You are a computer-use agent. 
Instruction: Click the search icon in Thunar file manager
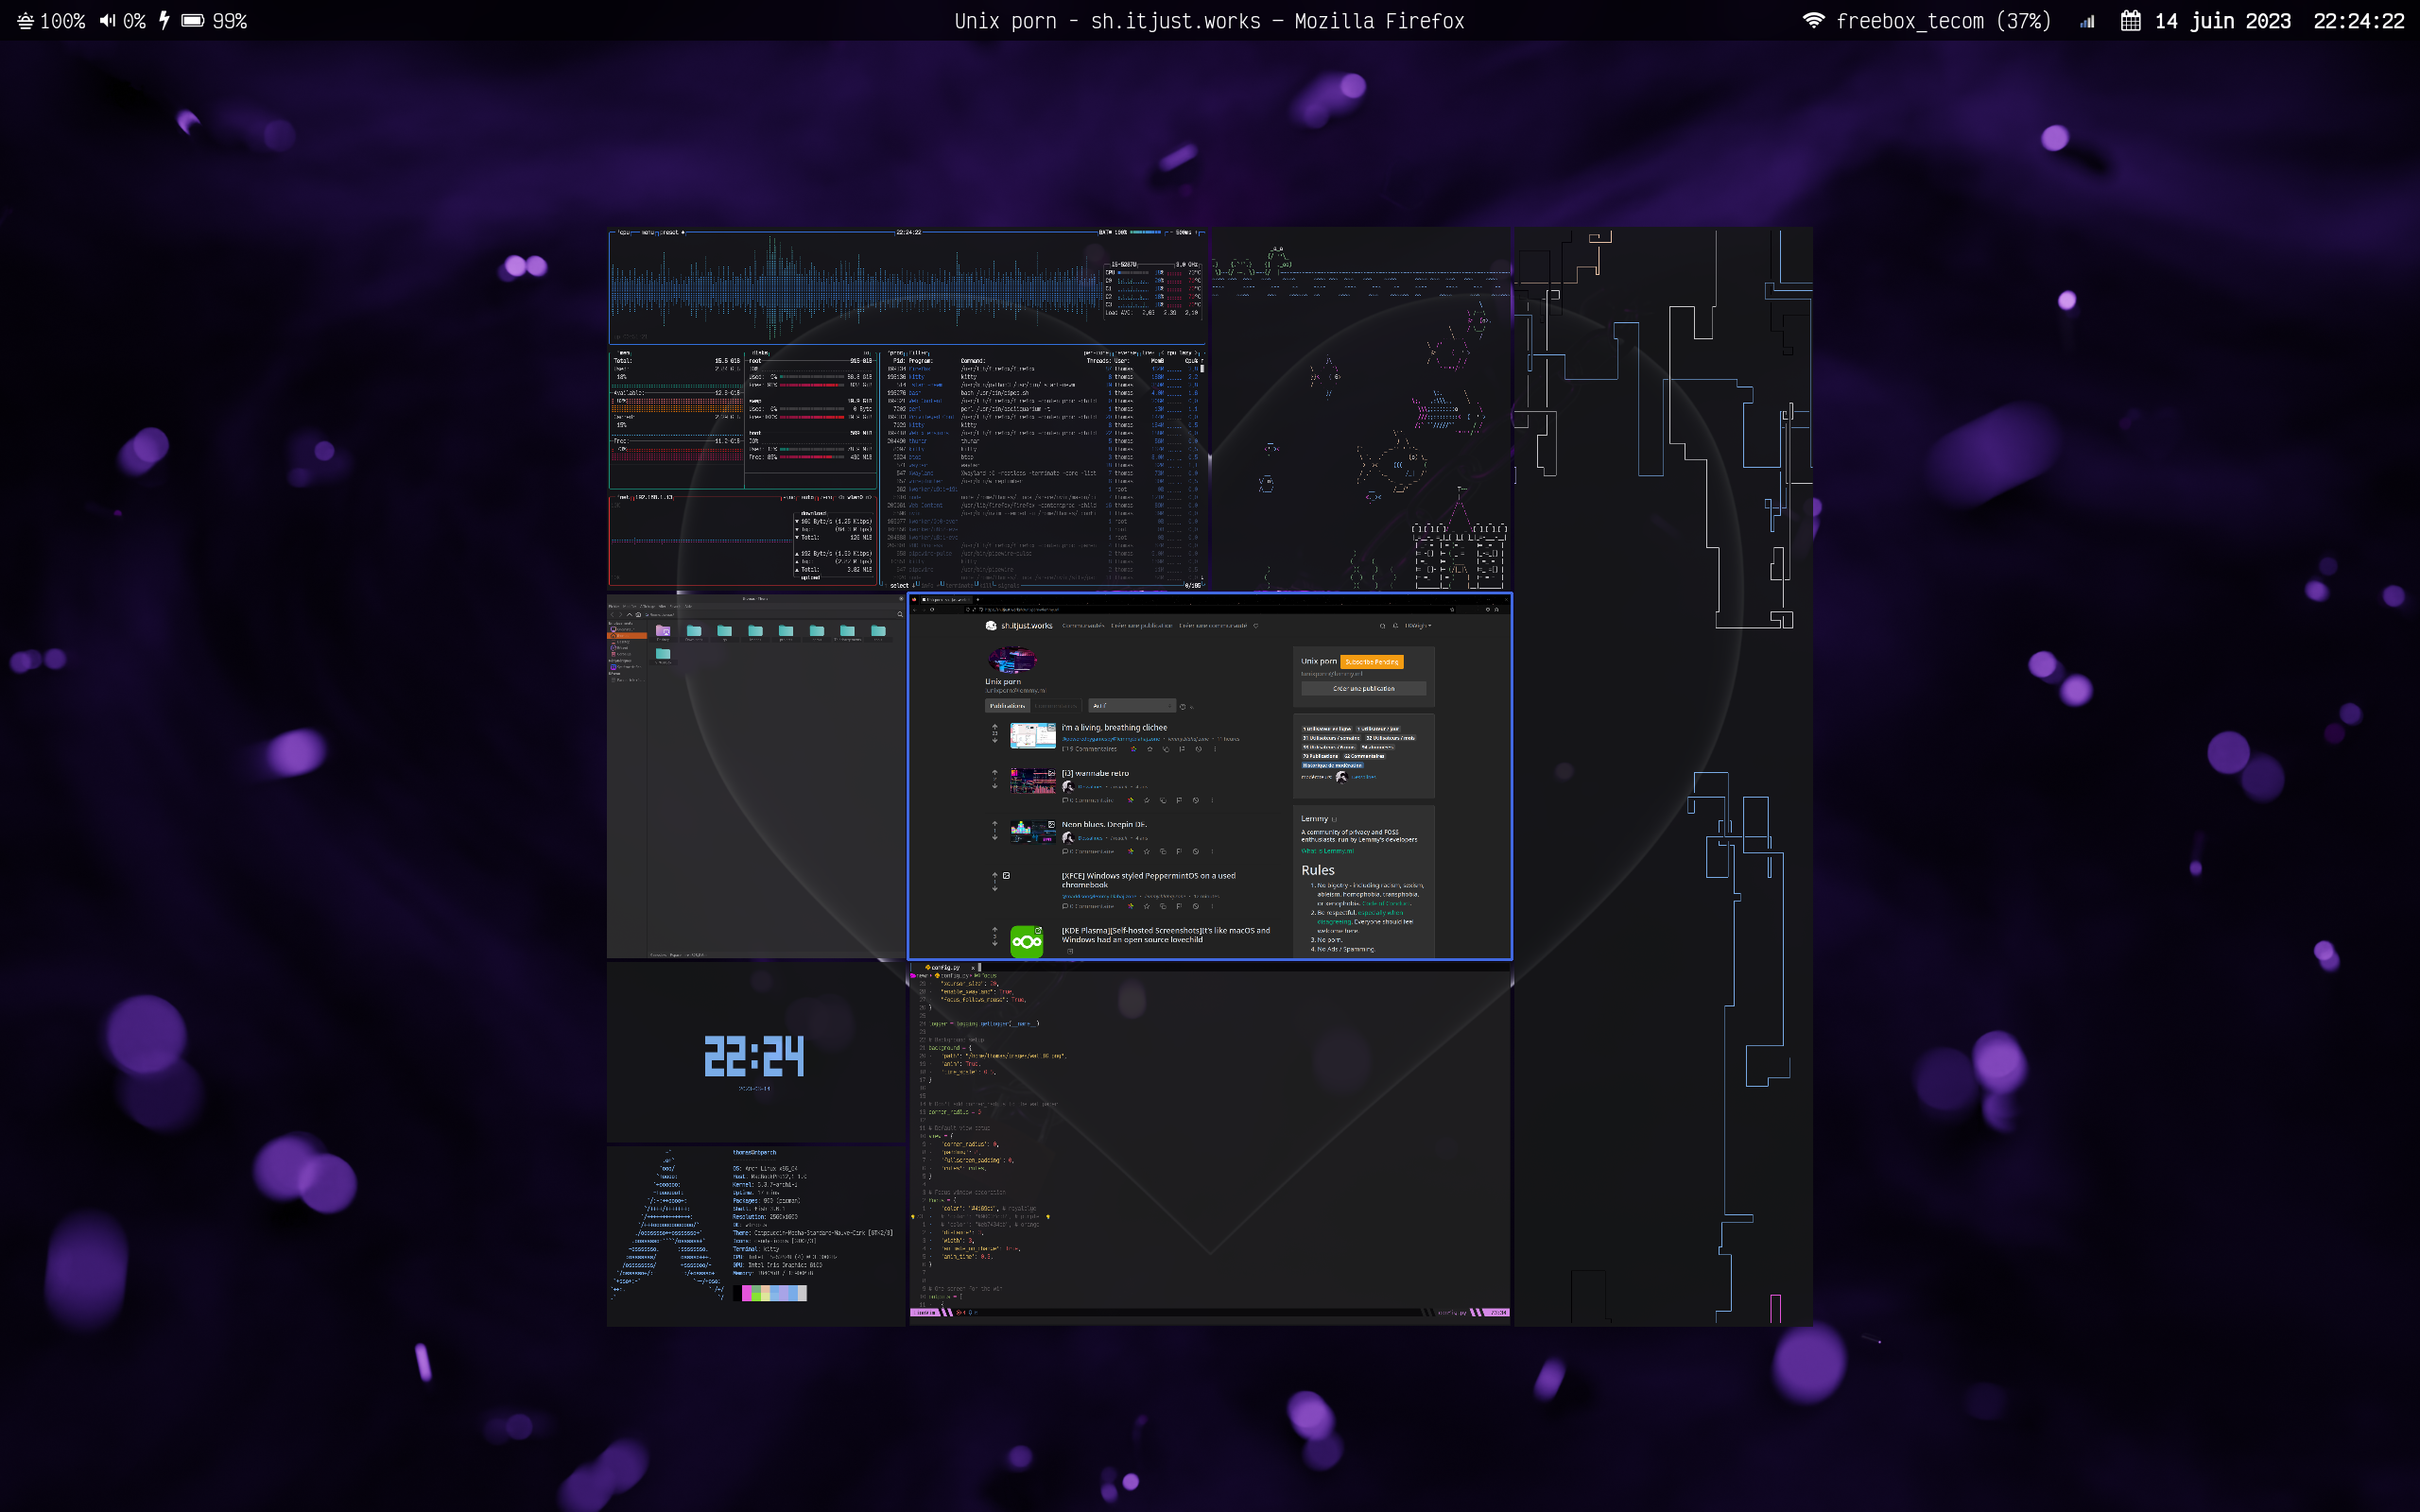pos(899,614)
